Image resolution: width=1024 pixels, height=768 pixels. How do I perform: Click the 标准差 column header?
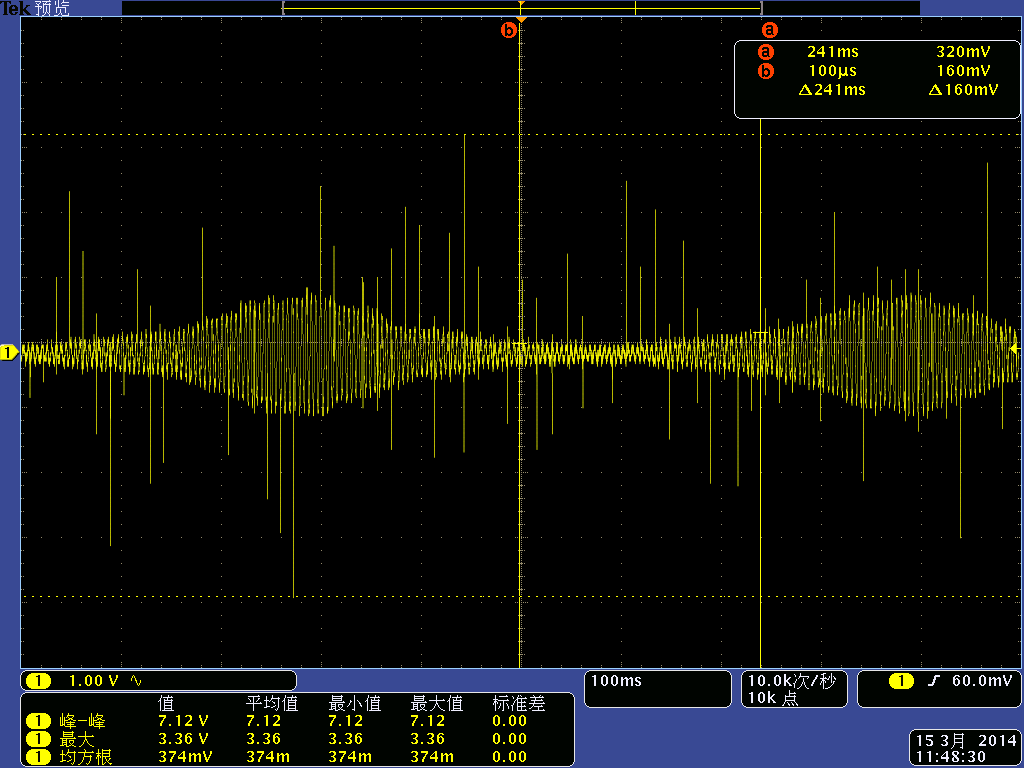pos(519,703)
